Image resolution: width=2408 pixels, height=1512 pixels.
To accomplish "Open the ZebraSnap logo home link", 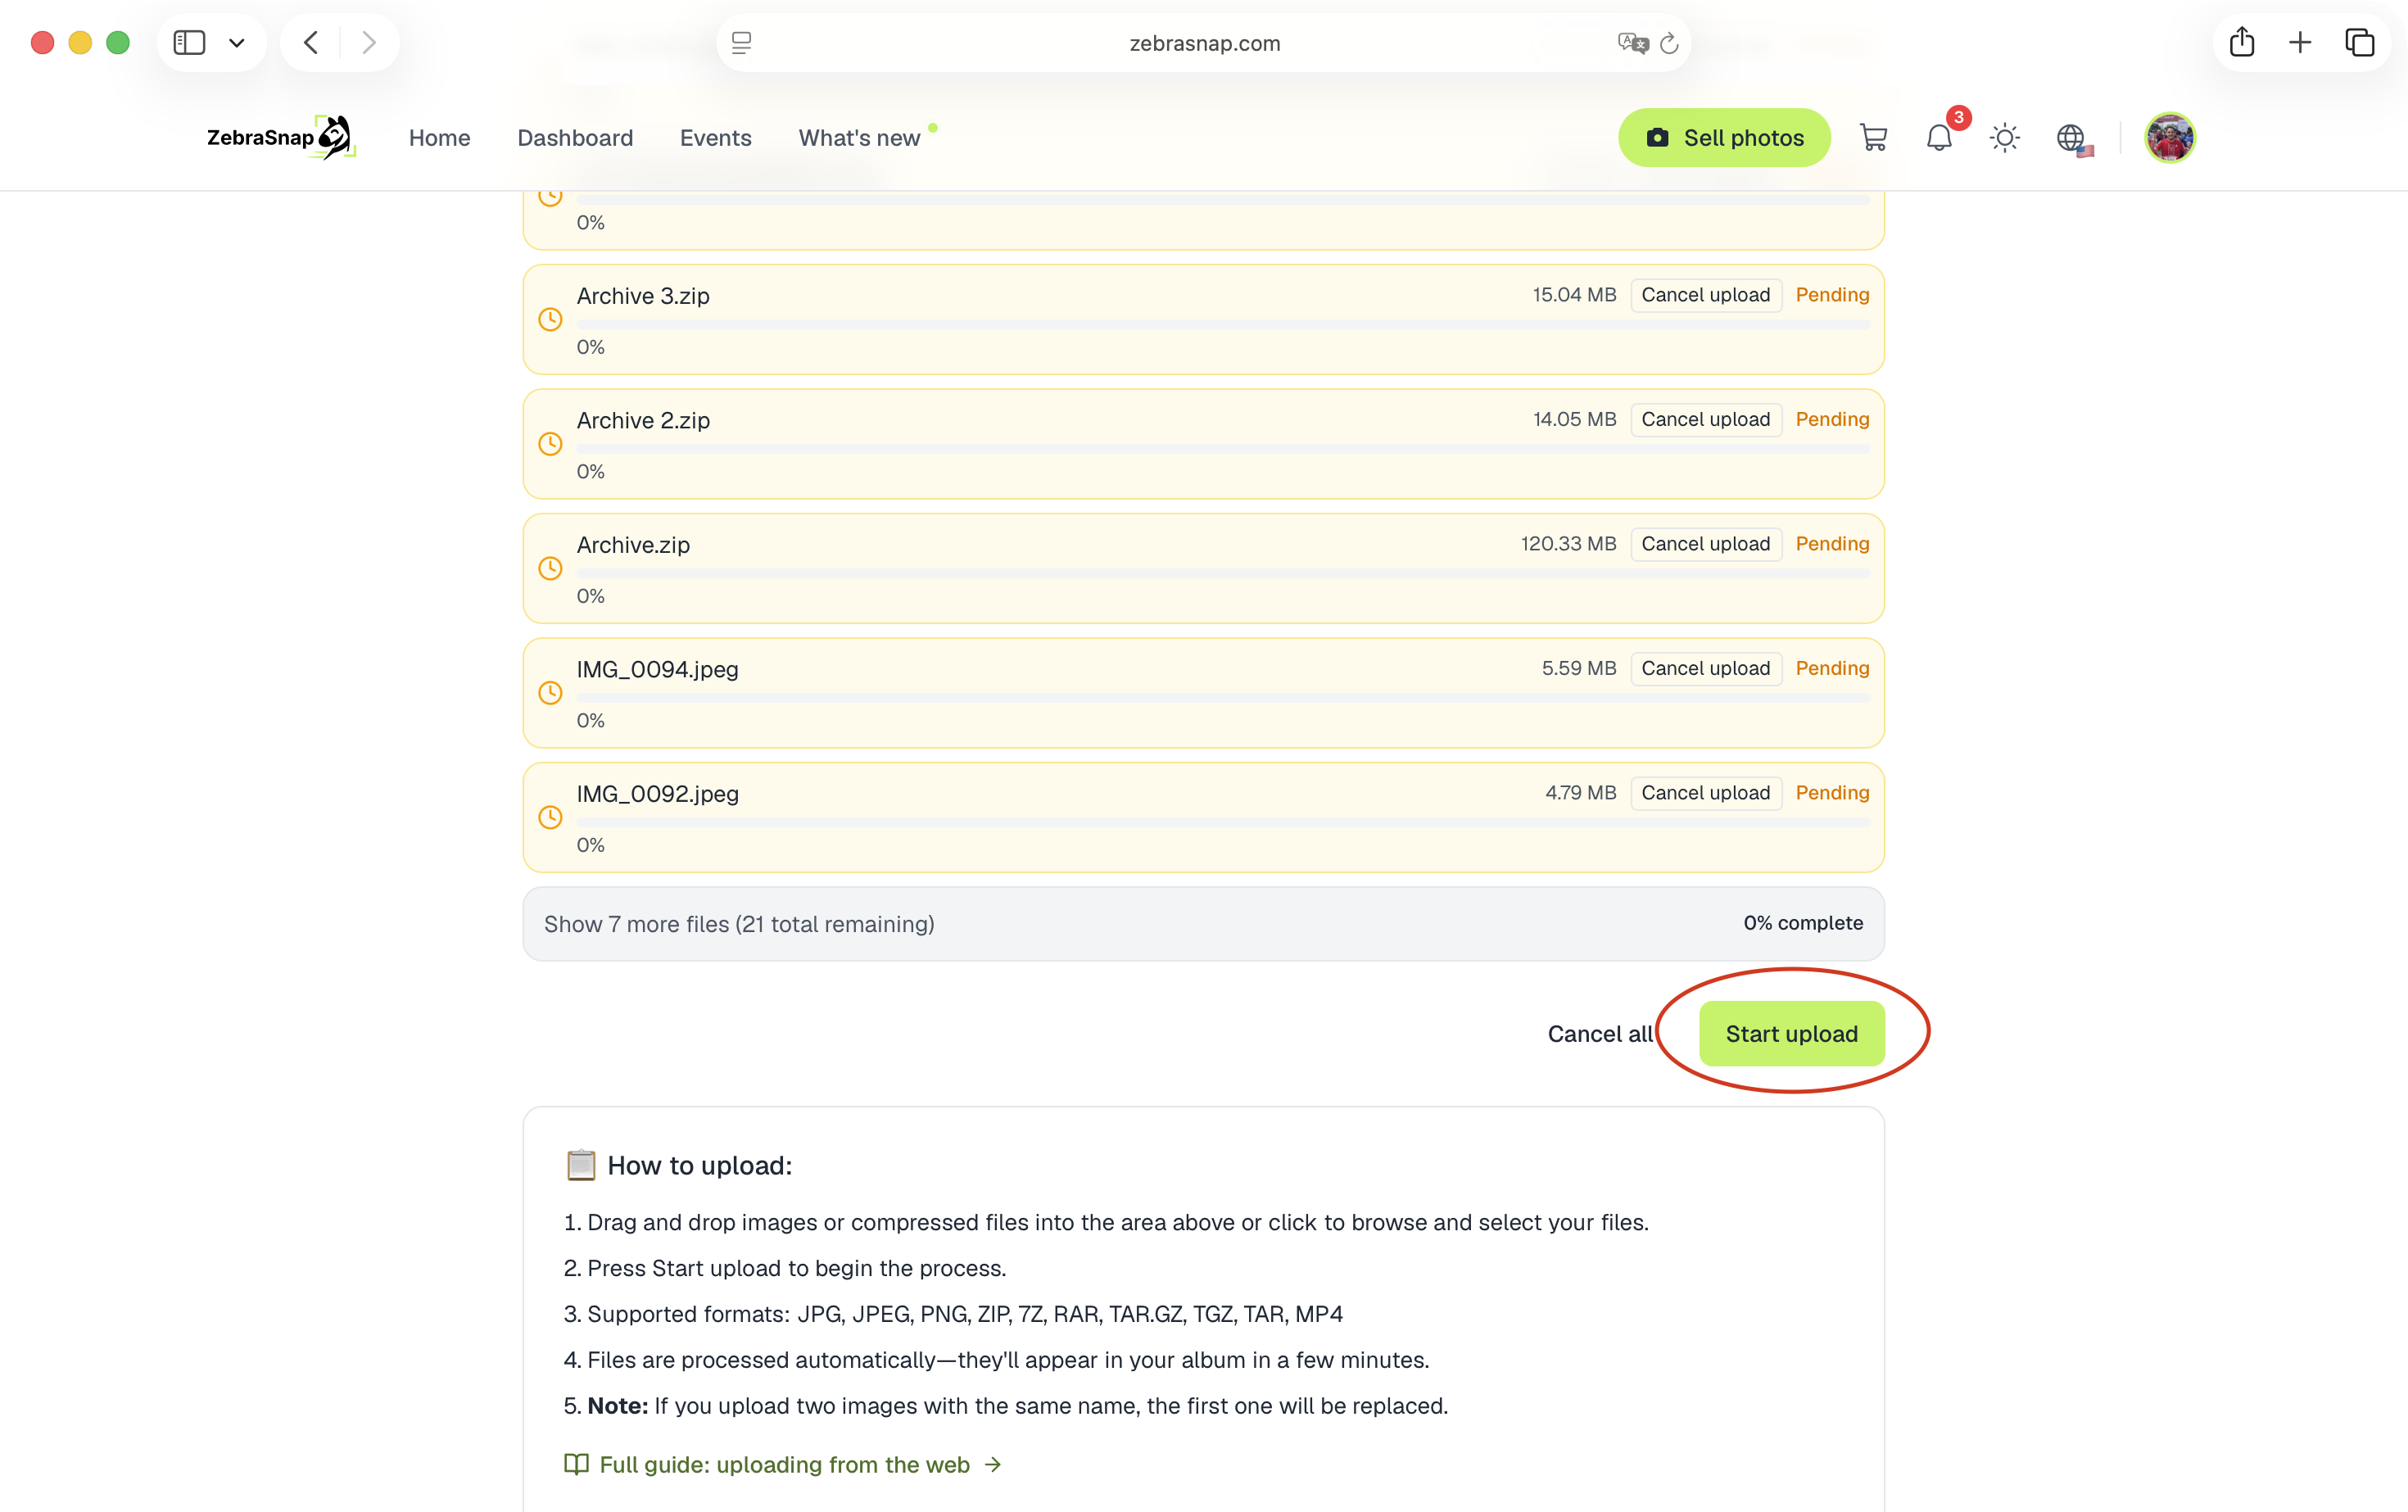I will [281, 137].
